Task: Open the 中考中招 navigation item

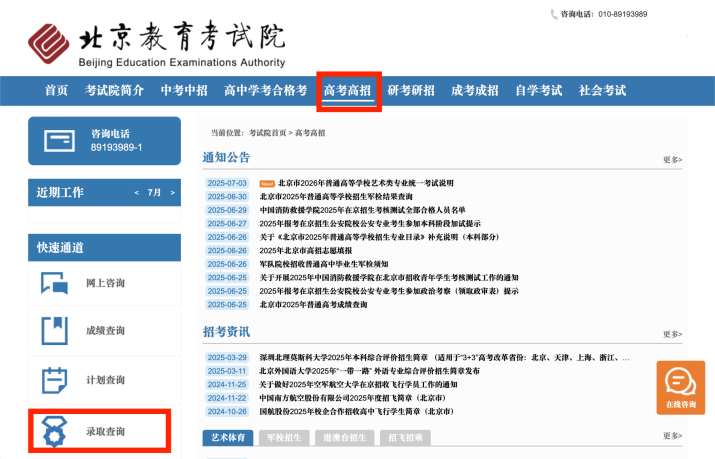Action: click(x=184, y=90)
